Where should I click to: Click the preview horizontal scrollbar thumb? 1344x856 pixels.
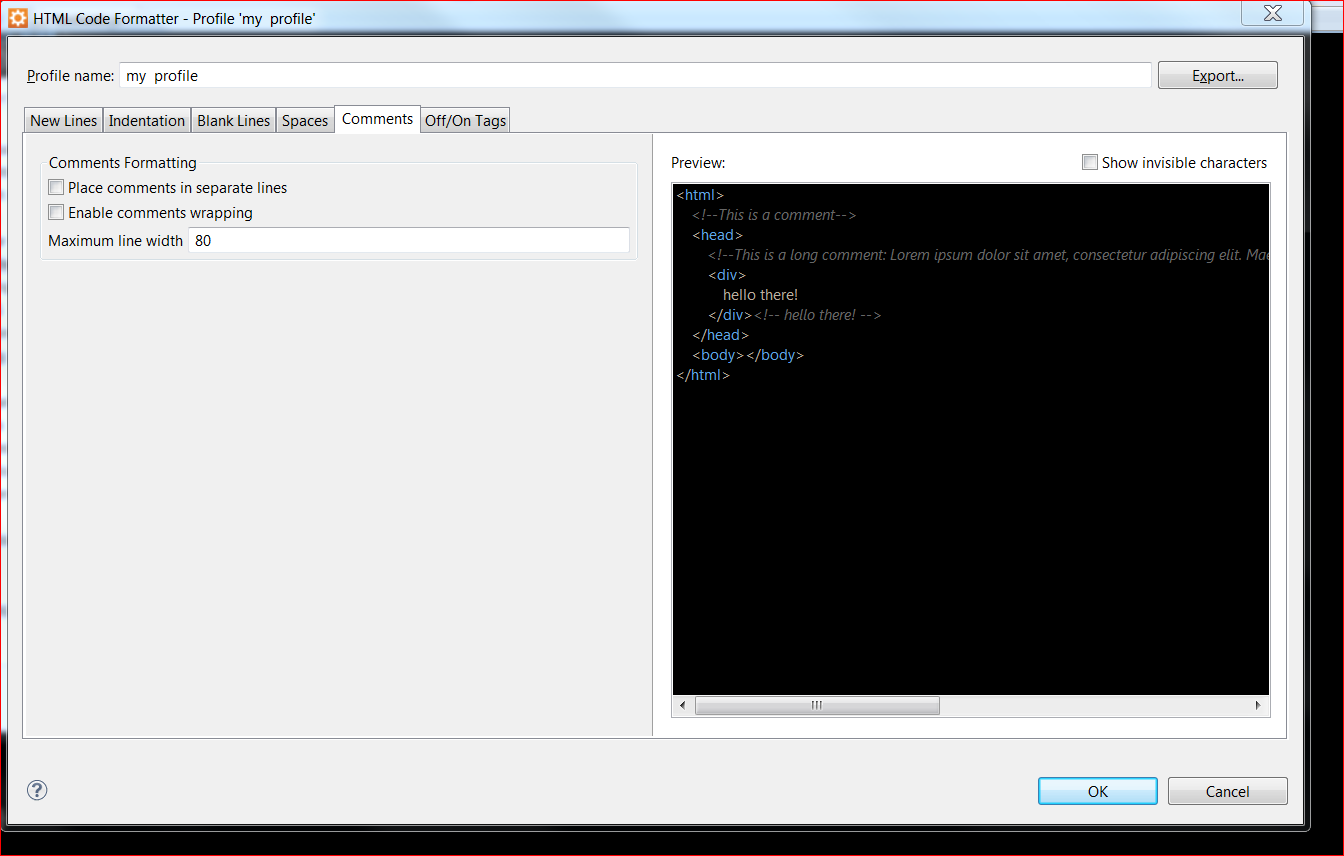817,705
